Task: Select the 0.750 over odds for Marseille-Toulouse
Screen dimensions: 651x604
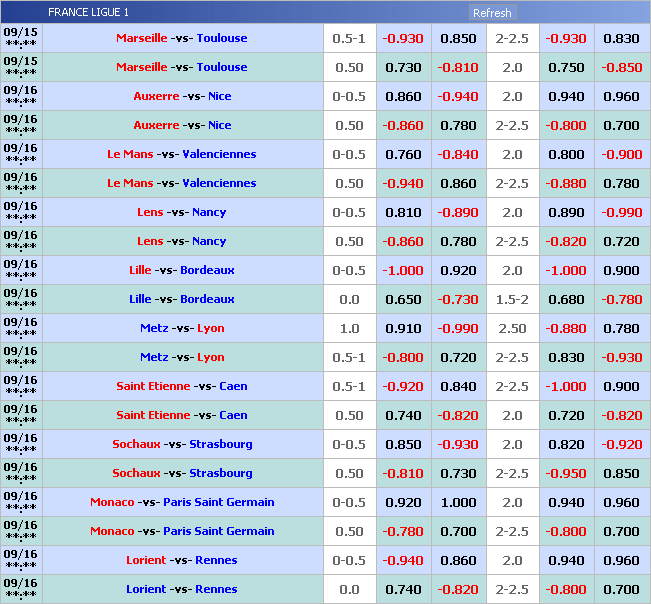Action: click(x=566, y=67)
